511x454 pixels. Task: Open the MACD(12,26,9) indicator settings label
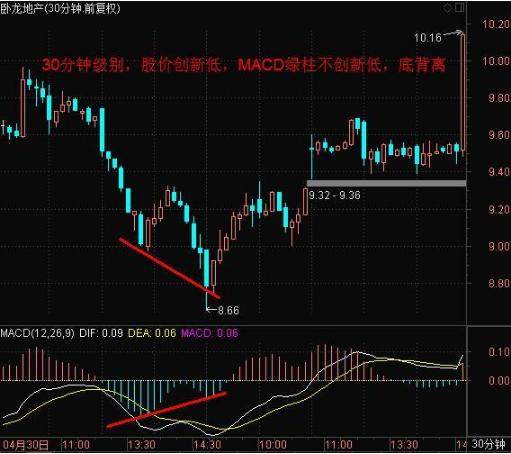point(37,333)
